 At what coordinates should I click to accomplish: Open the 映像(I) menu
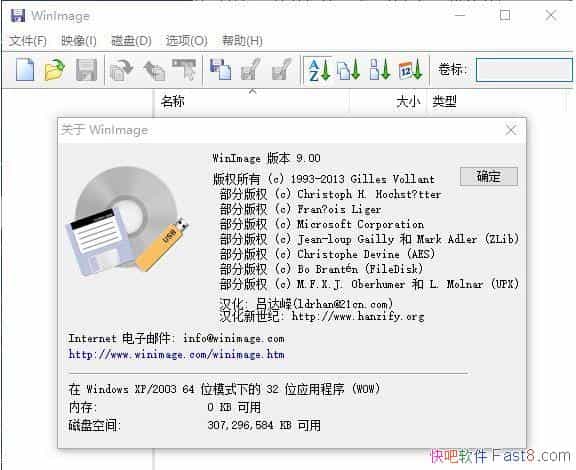coord(79,41)
